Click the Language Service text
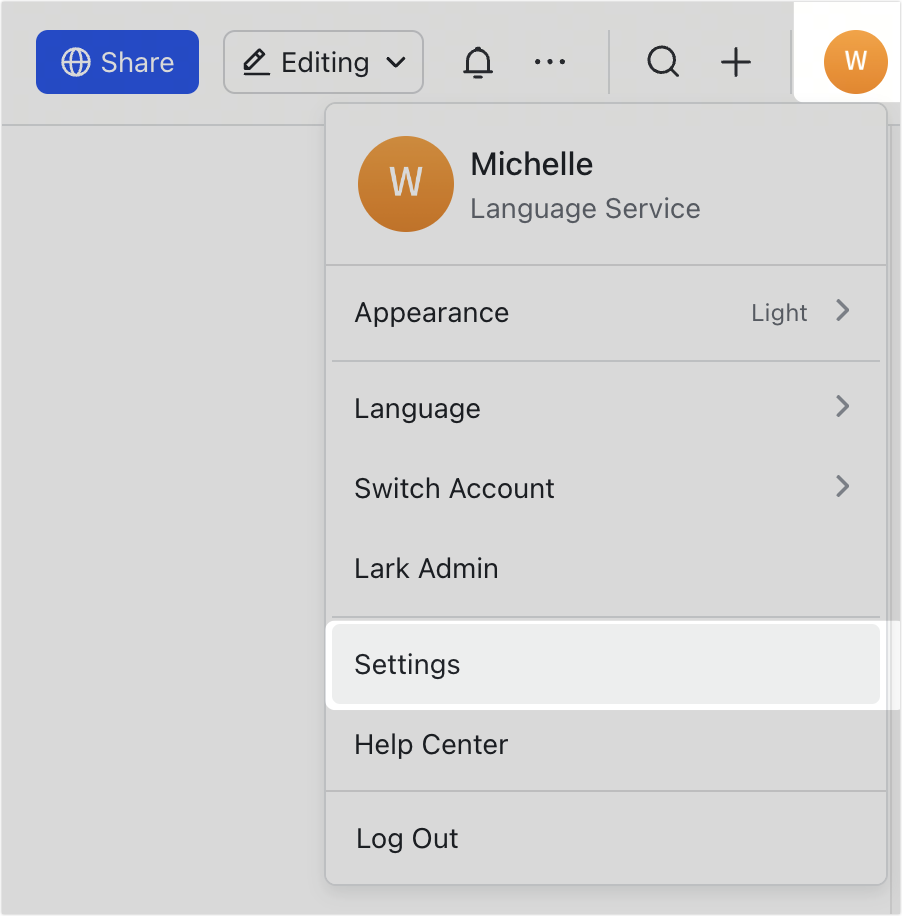902x916 pixels. 585,209
